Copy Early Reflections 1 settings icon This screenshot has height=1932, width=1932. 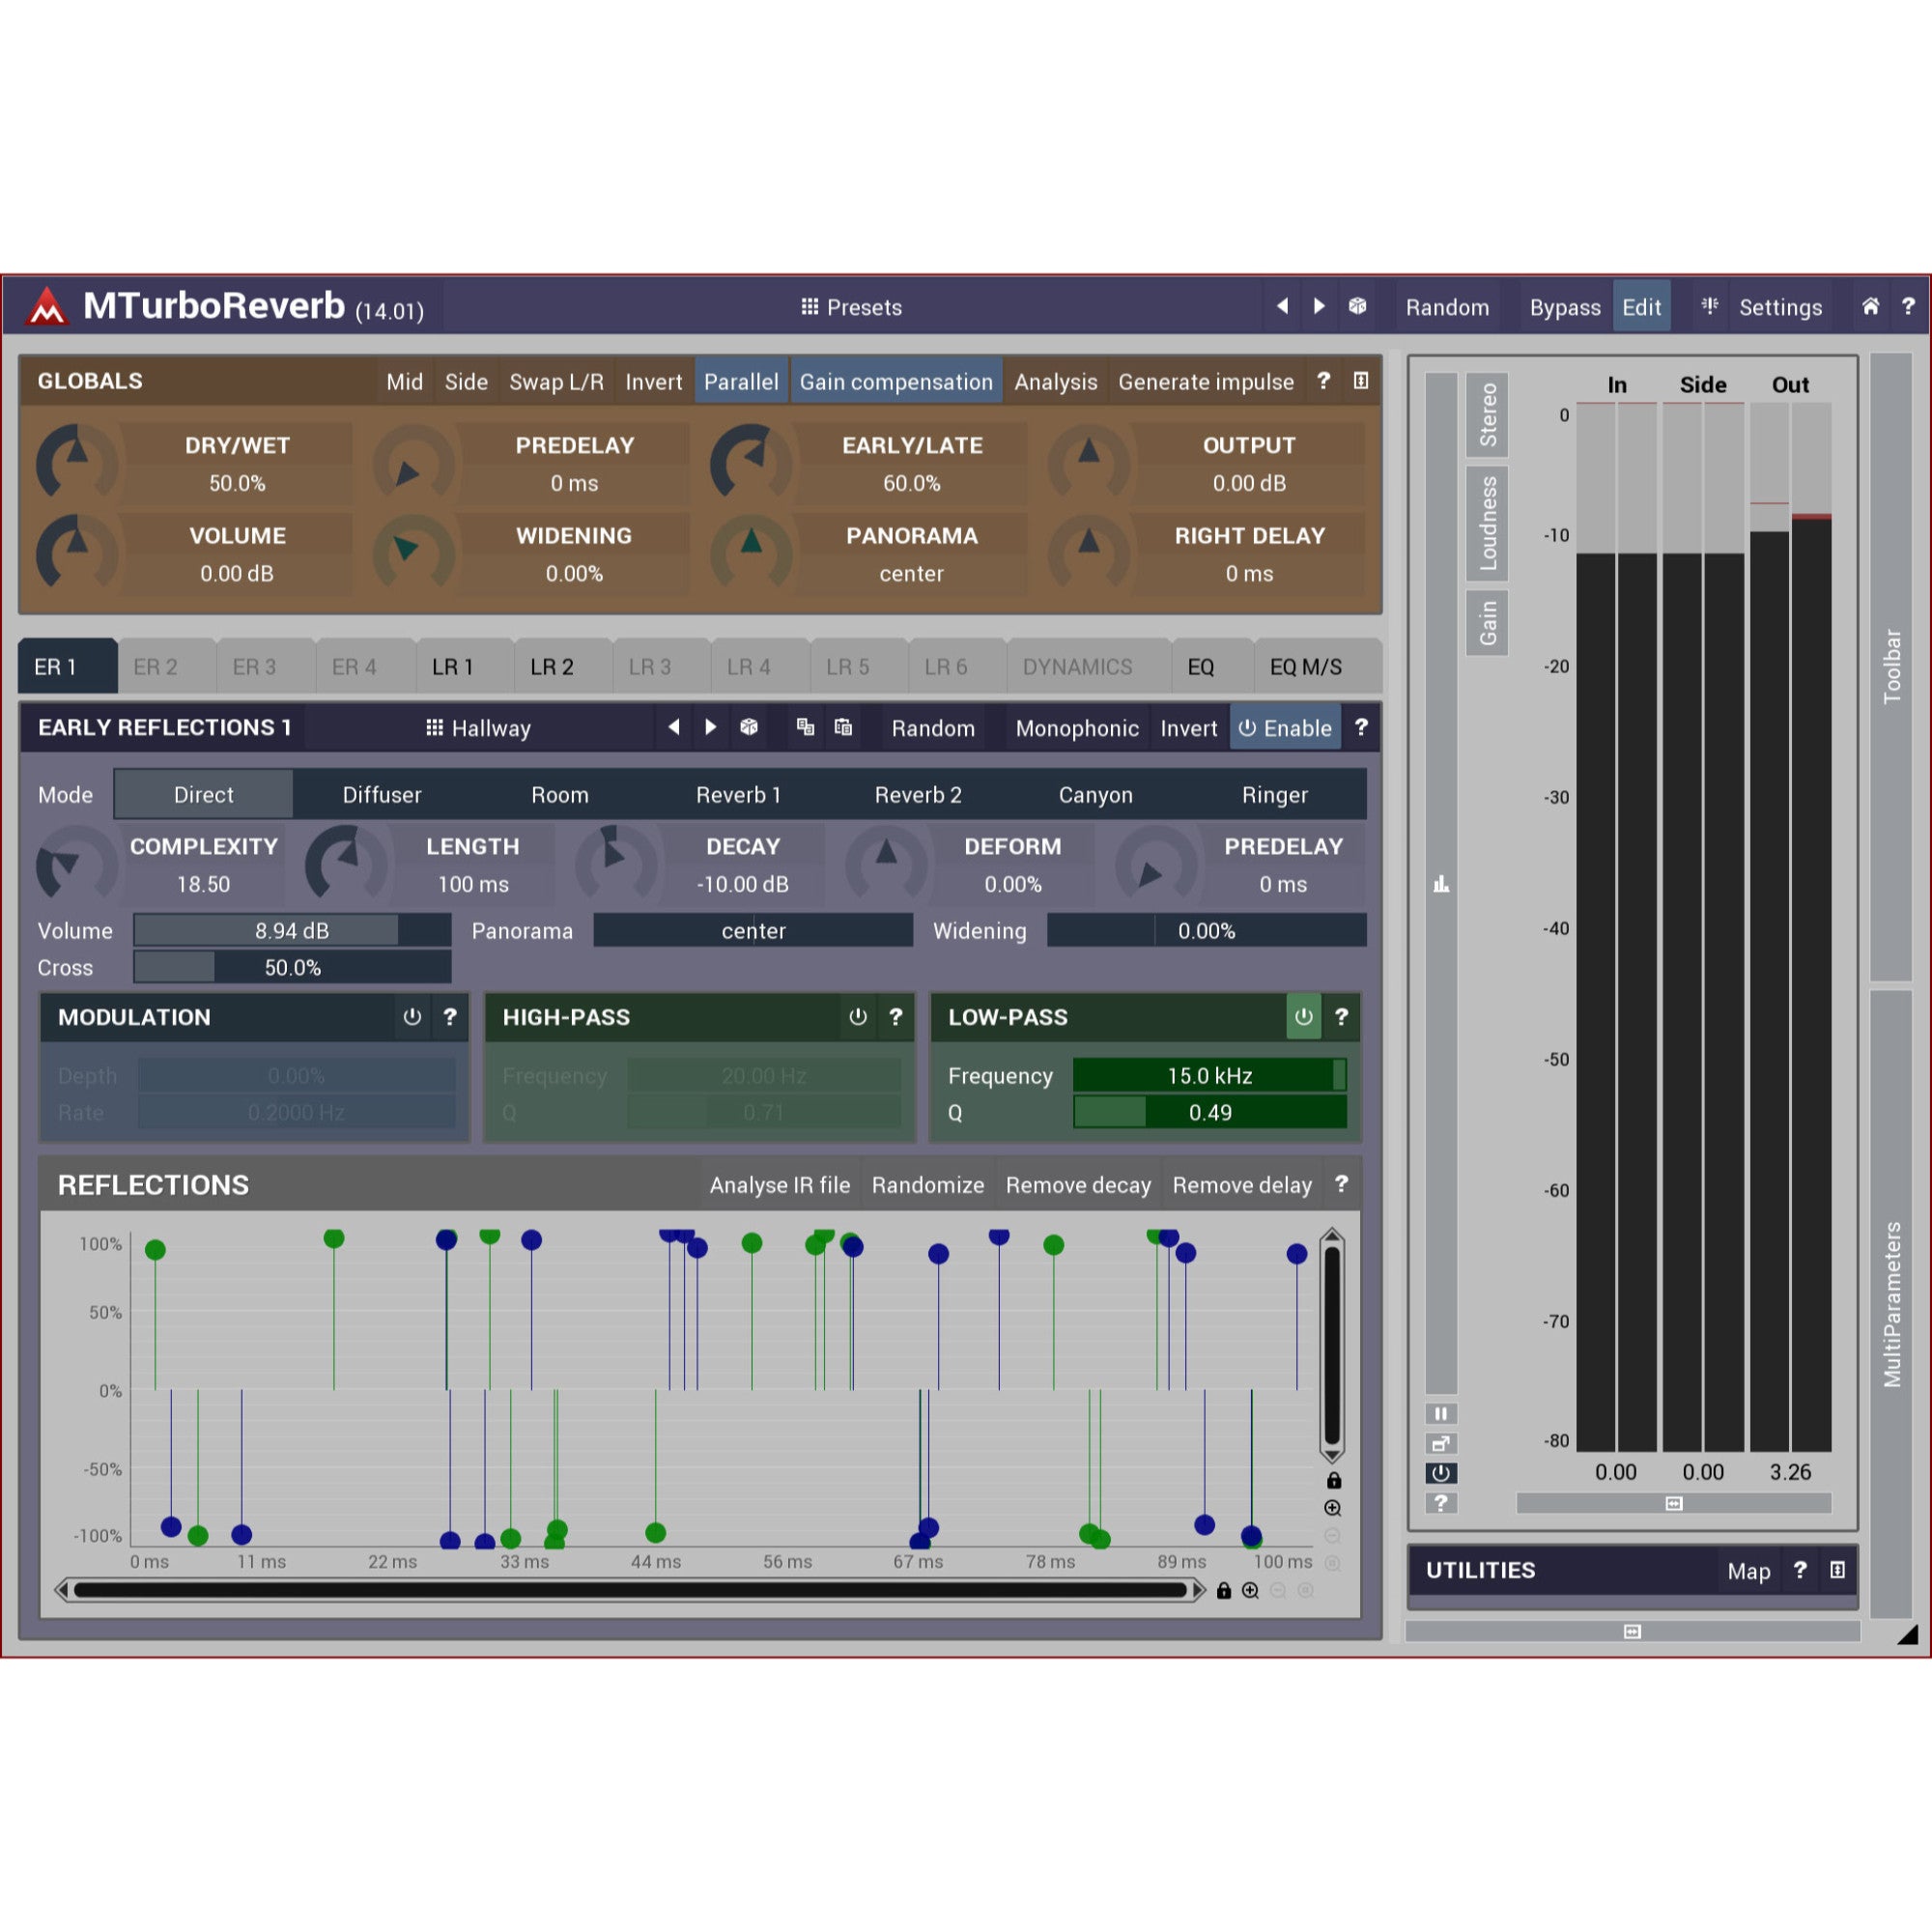805,727
